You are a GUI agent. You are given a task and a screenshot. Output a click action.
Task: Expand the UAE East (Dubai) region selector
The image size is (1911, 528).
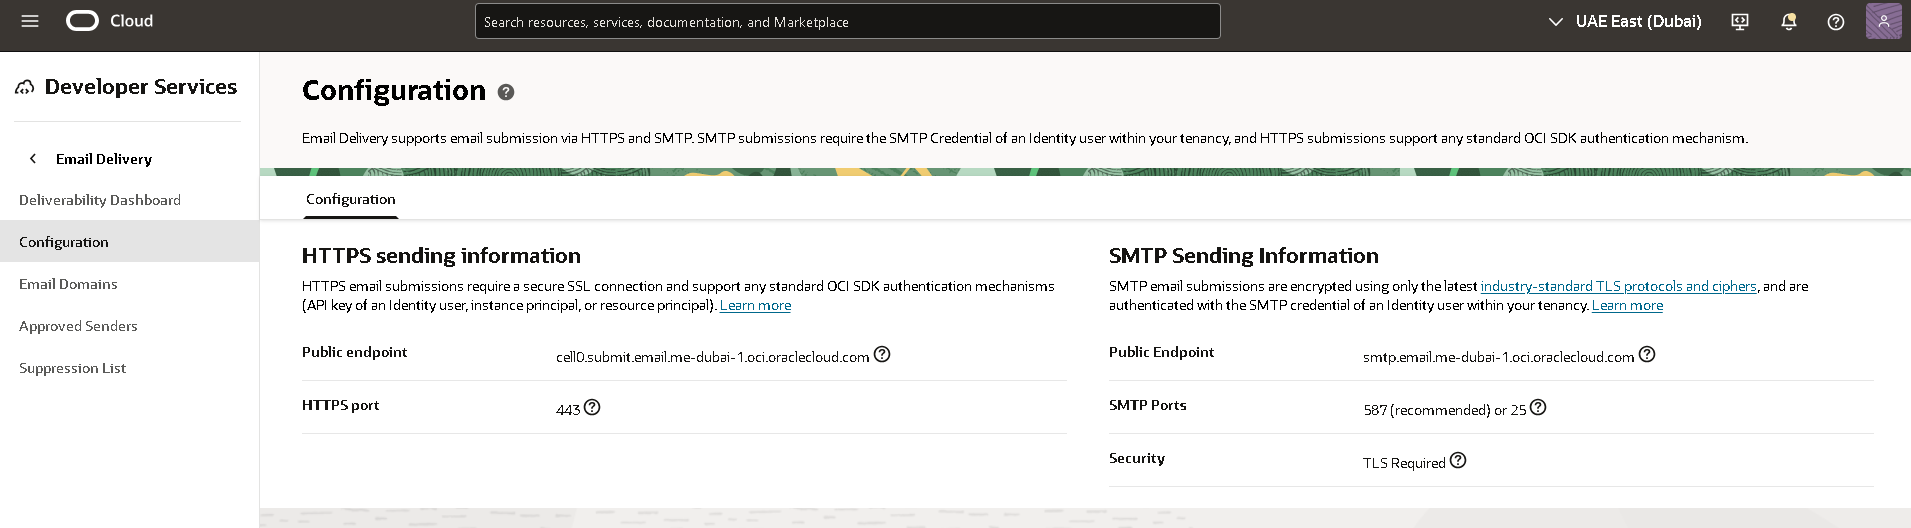coord(1625,21)
